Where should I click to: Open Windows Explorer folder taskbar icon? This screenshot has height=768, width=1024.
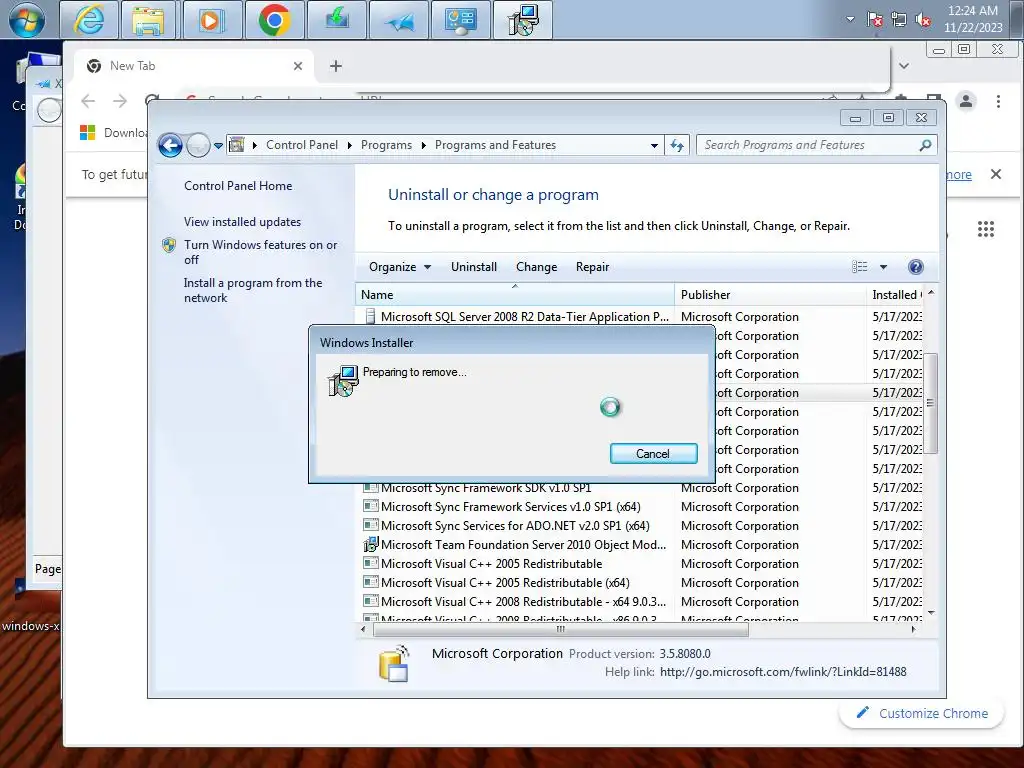tap(148, 20)
